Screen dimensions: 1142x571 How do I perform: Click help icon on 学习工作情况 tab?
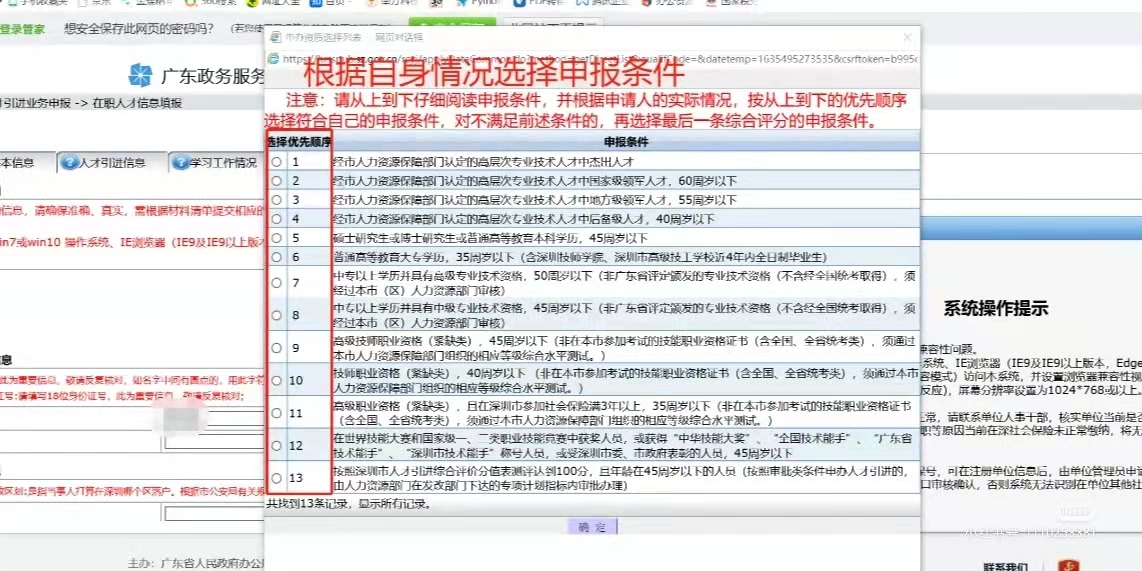click(x=181, y=162)
